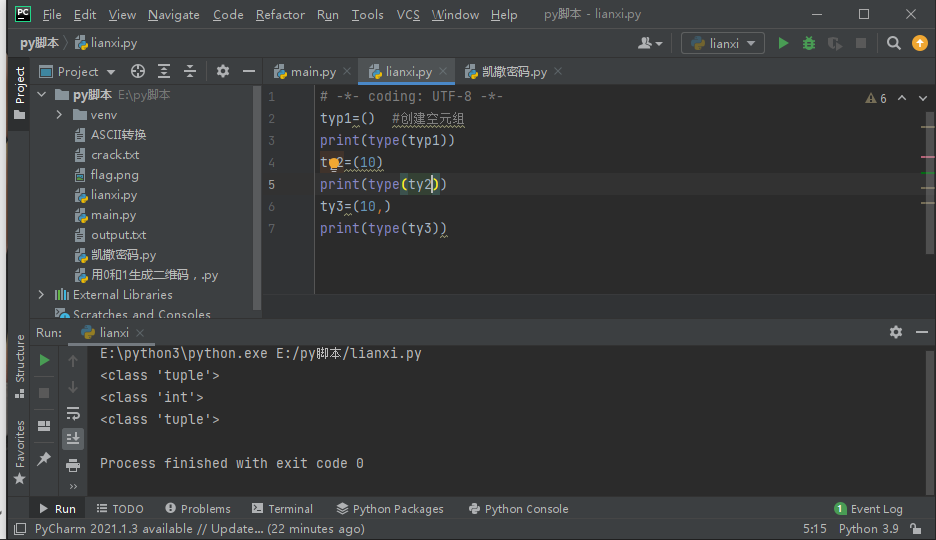The width and height of the screenshot is (936, 540).
Task: Open the Navigate menu
Action: pos(174,14)
